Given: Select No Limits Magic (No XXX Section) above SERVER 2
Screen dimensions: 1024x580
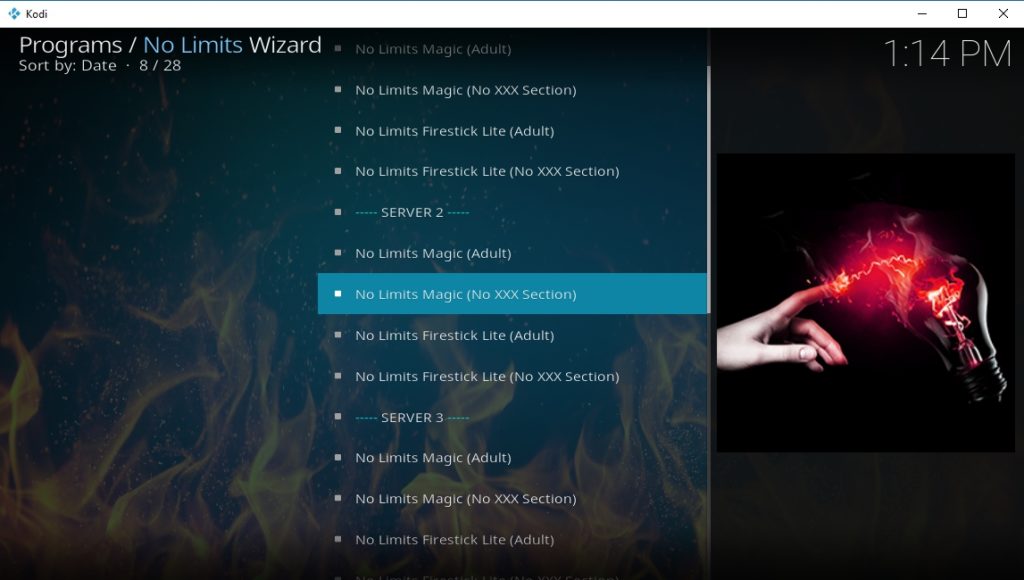Looking at the screenshot, I should 512,89.
